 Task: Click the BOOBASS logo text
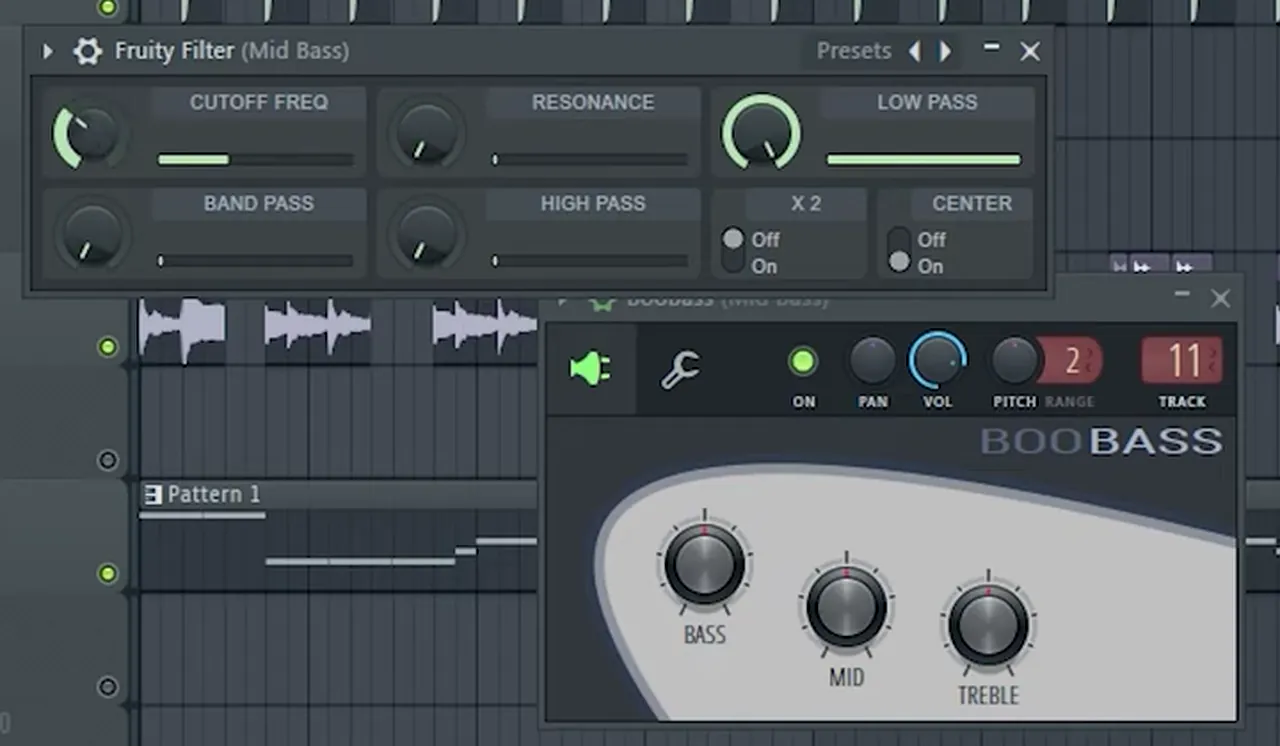[x=1101, y=441]
